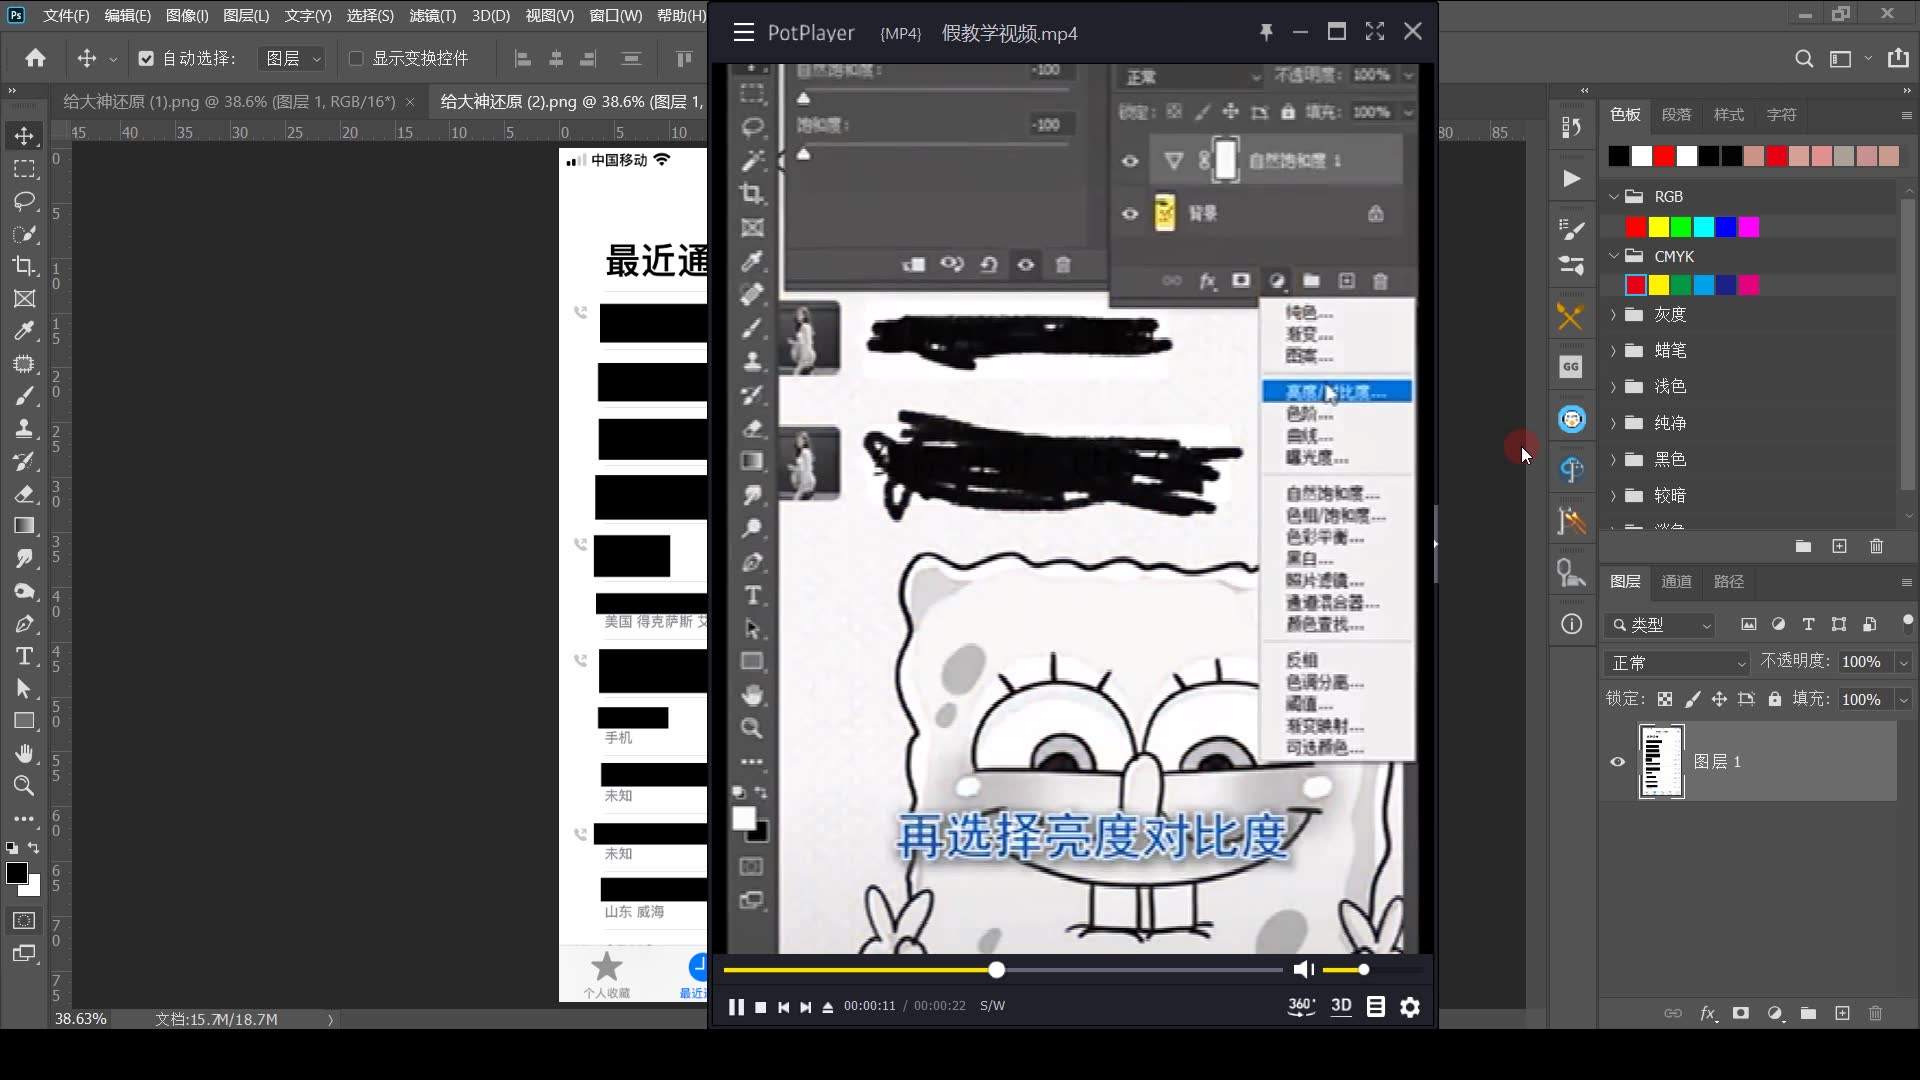Pick the yellow swatch in RGB group
1920x1080 pixels.
click(1658, 227)
